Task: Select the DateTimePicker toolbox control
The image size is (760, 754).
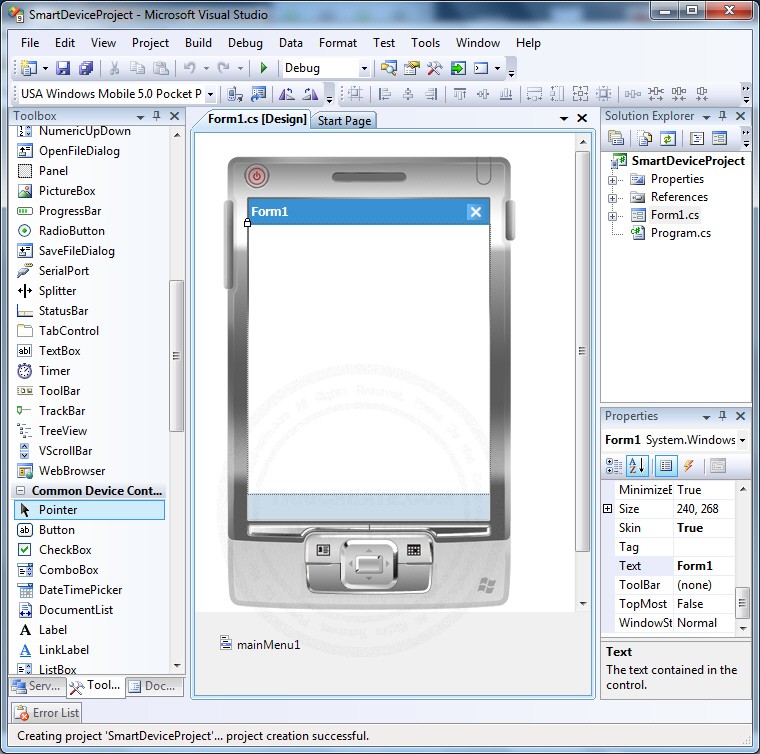Action: pos(80,590)
